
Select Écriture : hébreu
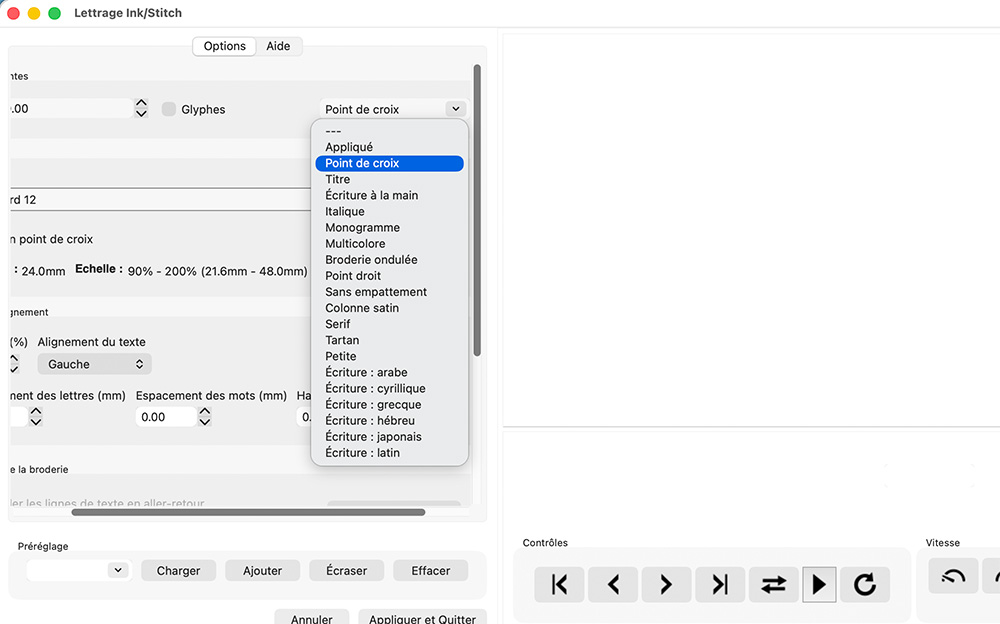click(x=390, y=420)
